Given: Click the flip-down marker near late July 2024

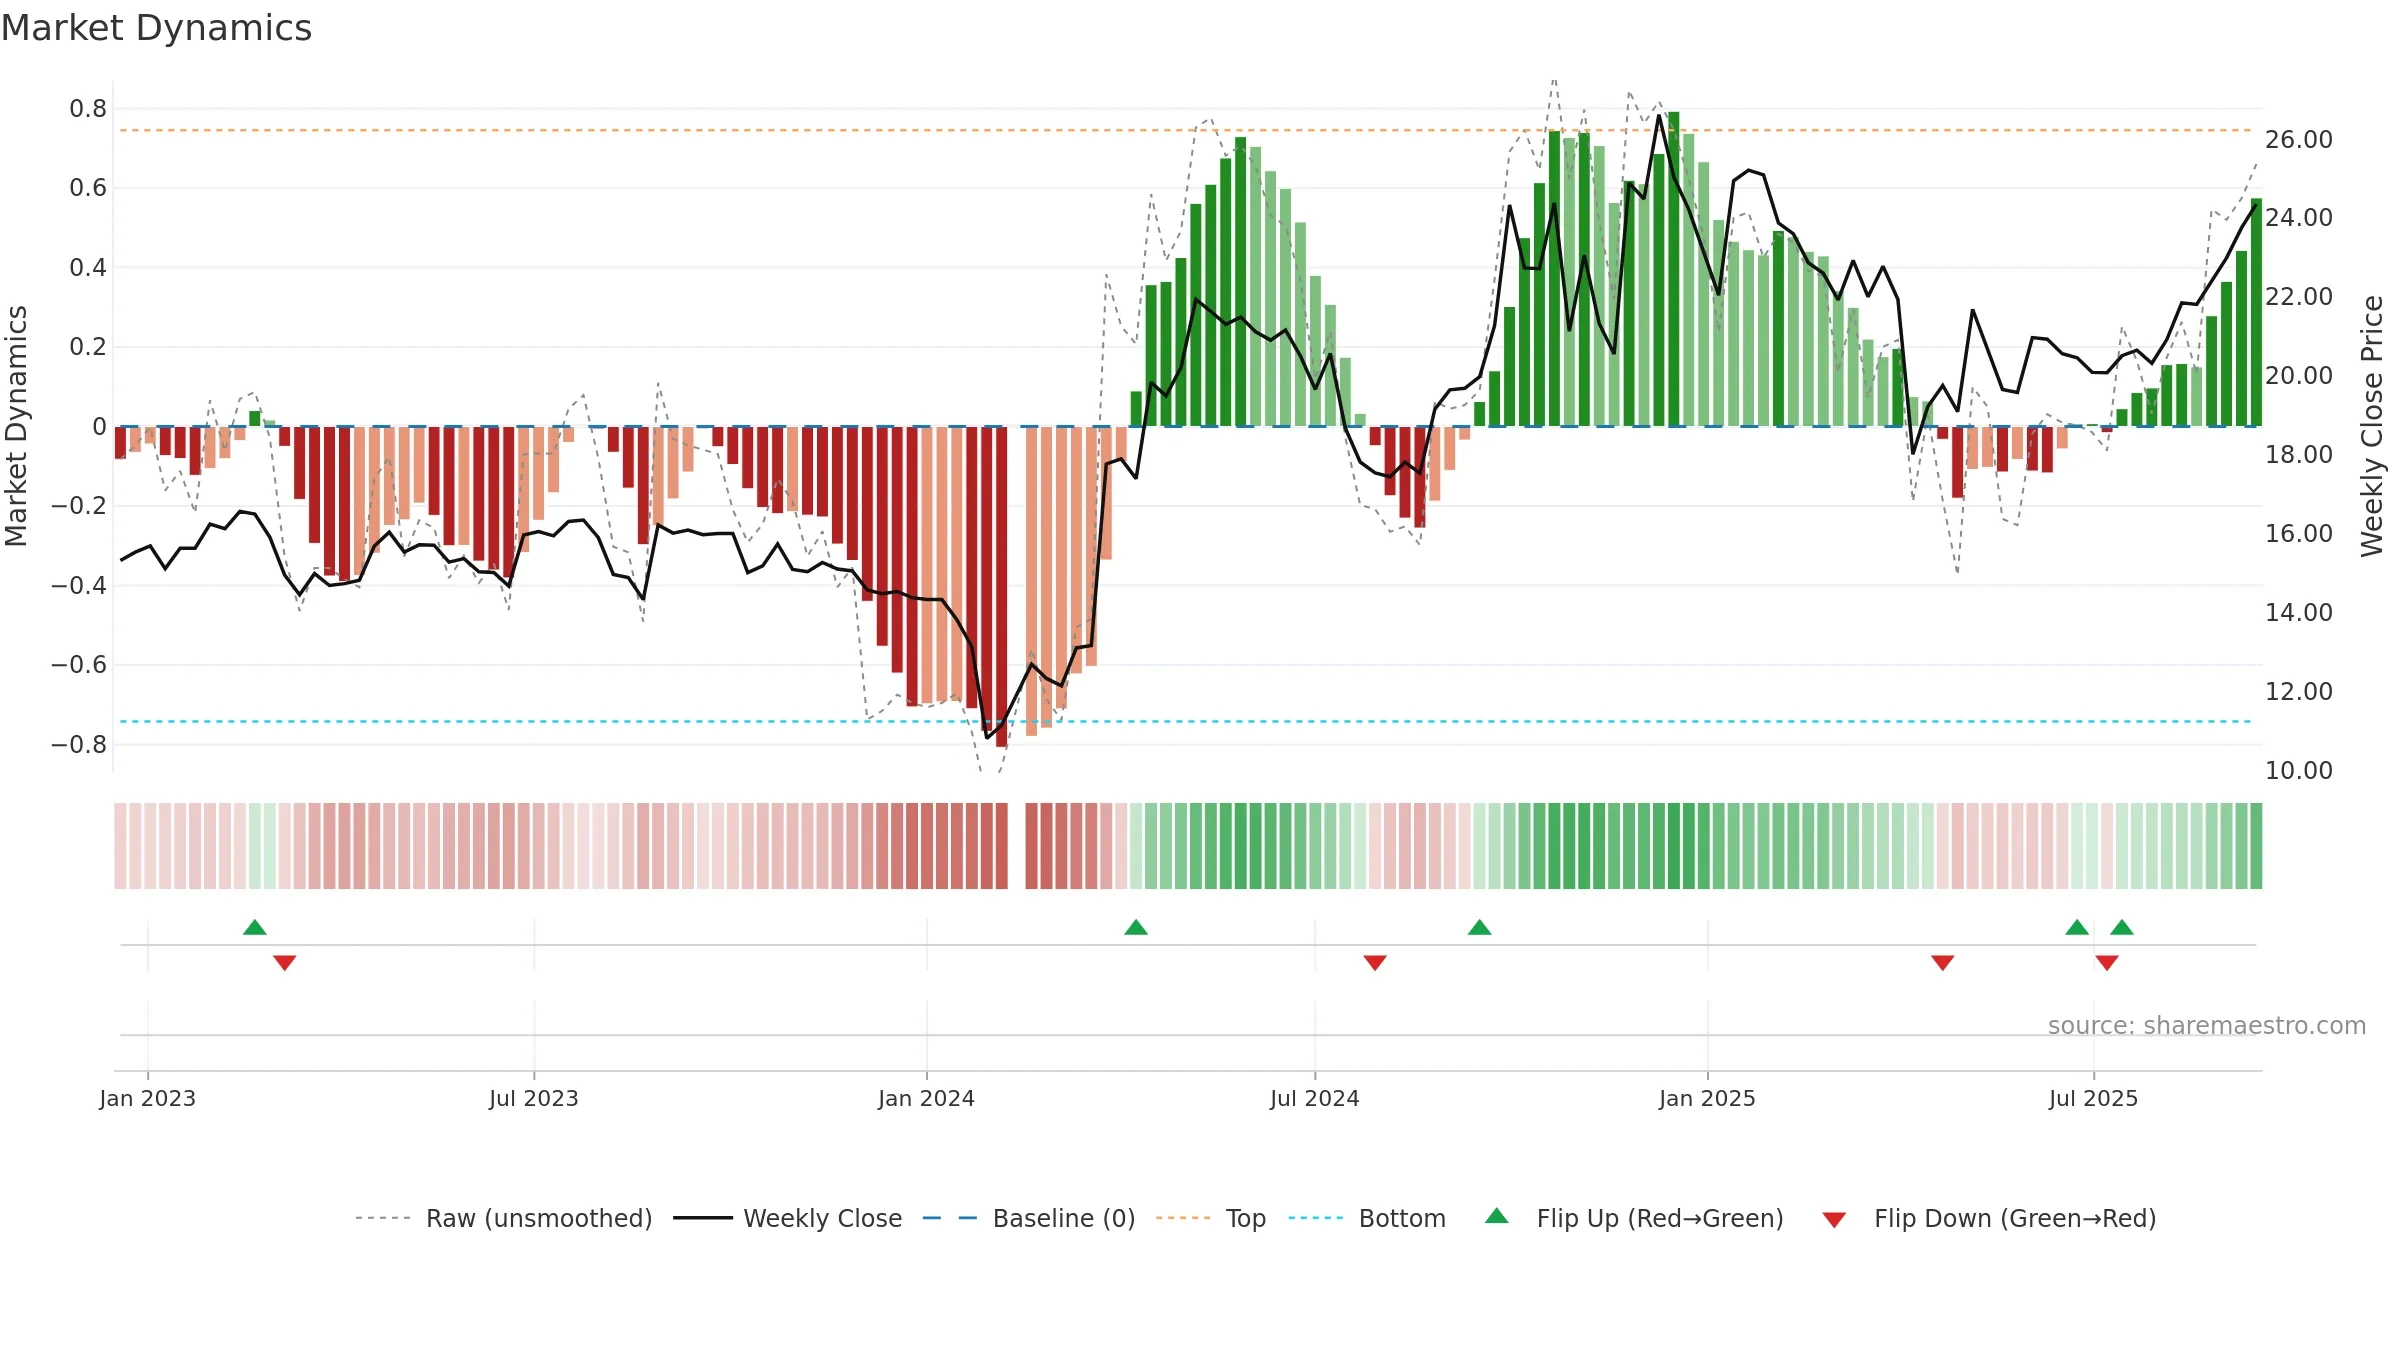Looking at the screenshot, I should [1375, 962].
